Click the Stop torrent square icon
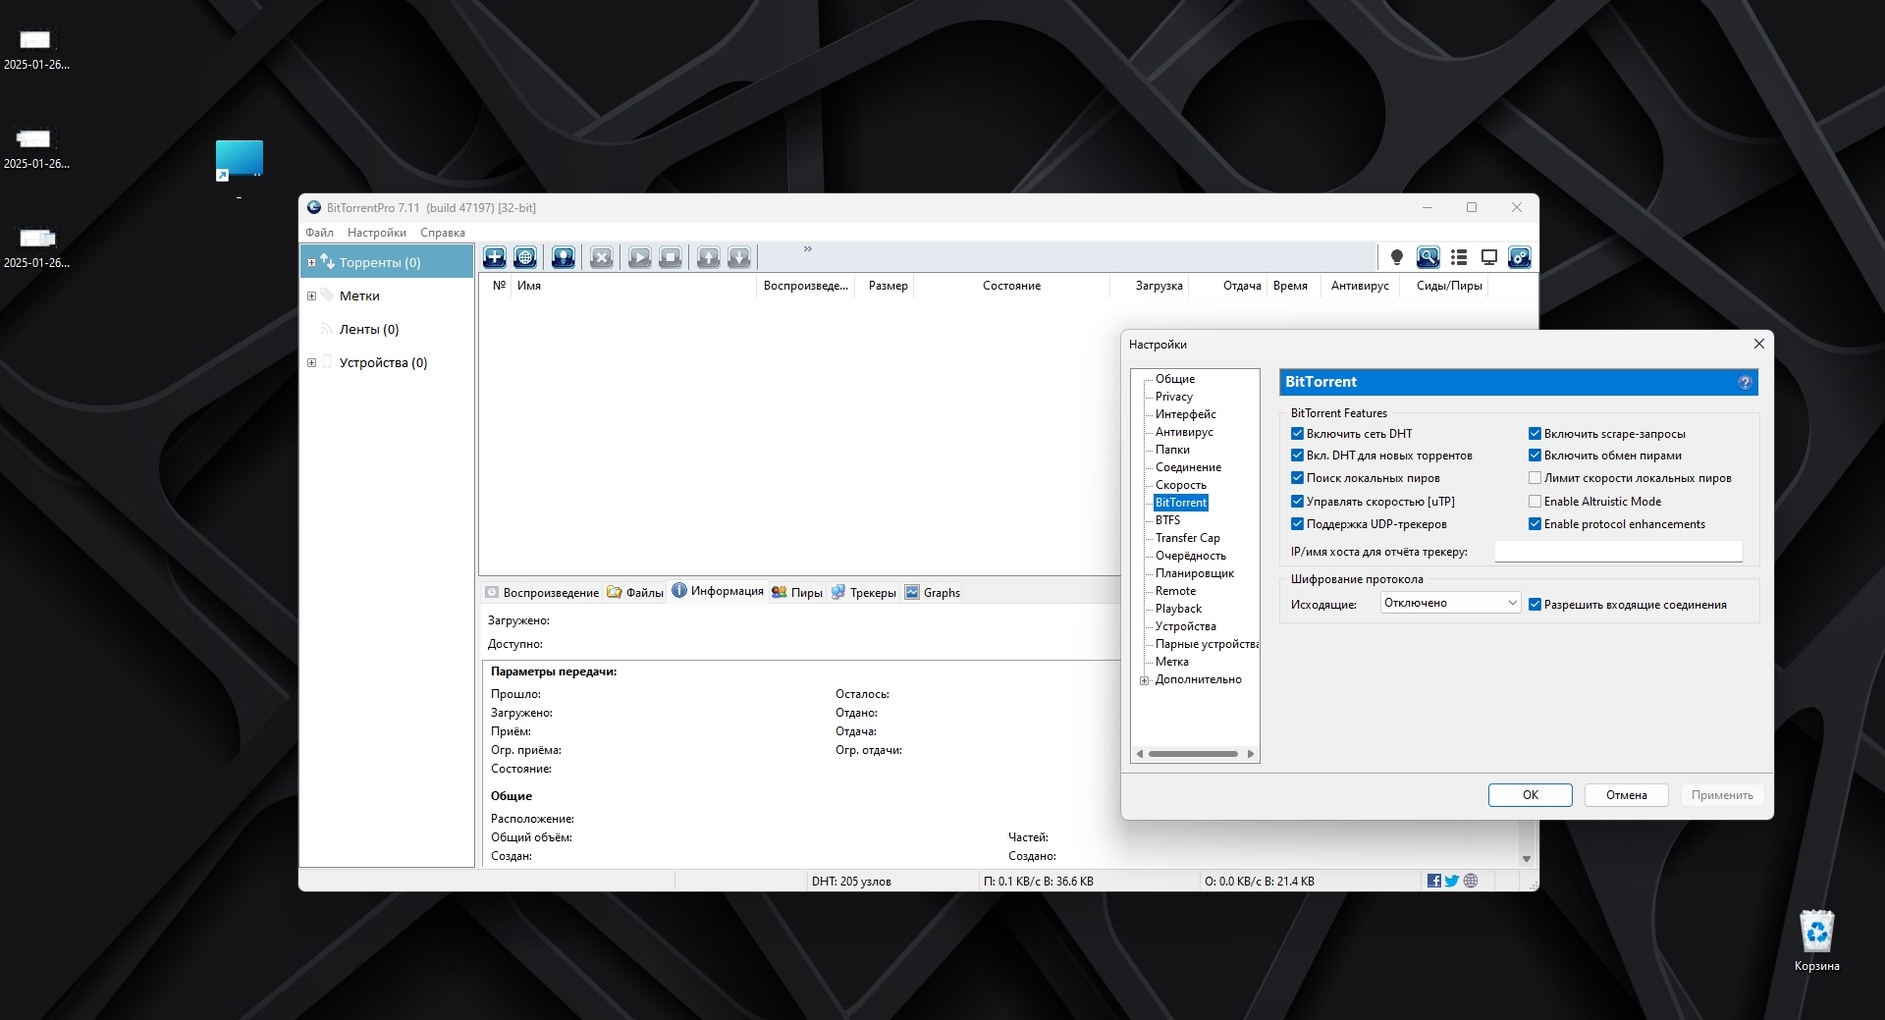The height and width of the screenshot is (1020, 1885). click(x=670, y=257)
